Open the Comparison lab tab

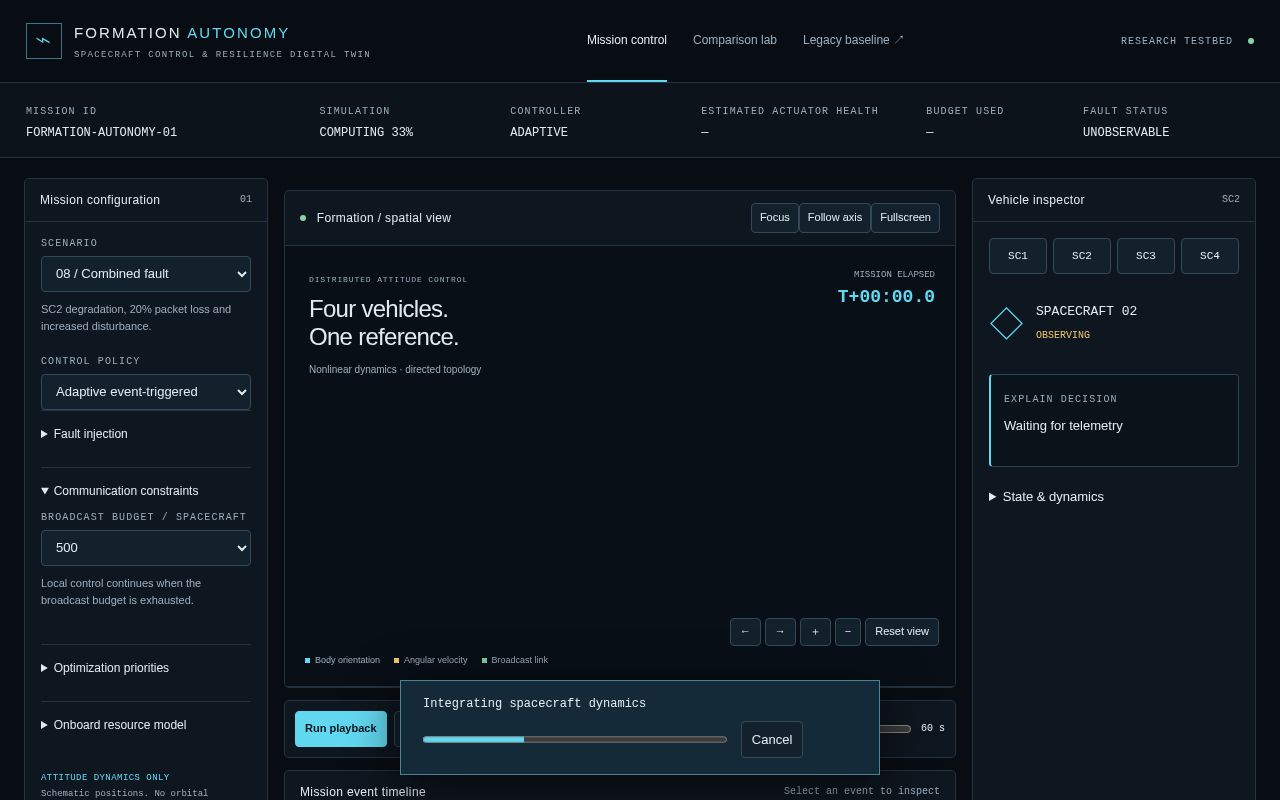(x=735, y=40)
